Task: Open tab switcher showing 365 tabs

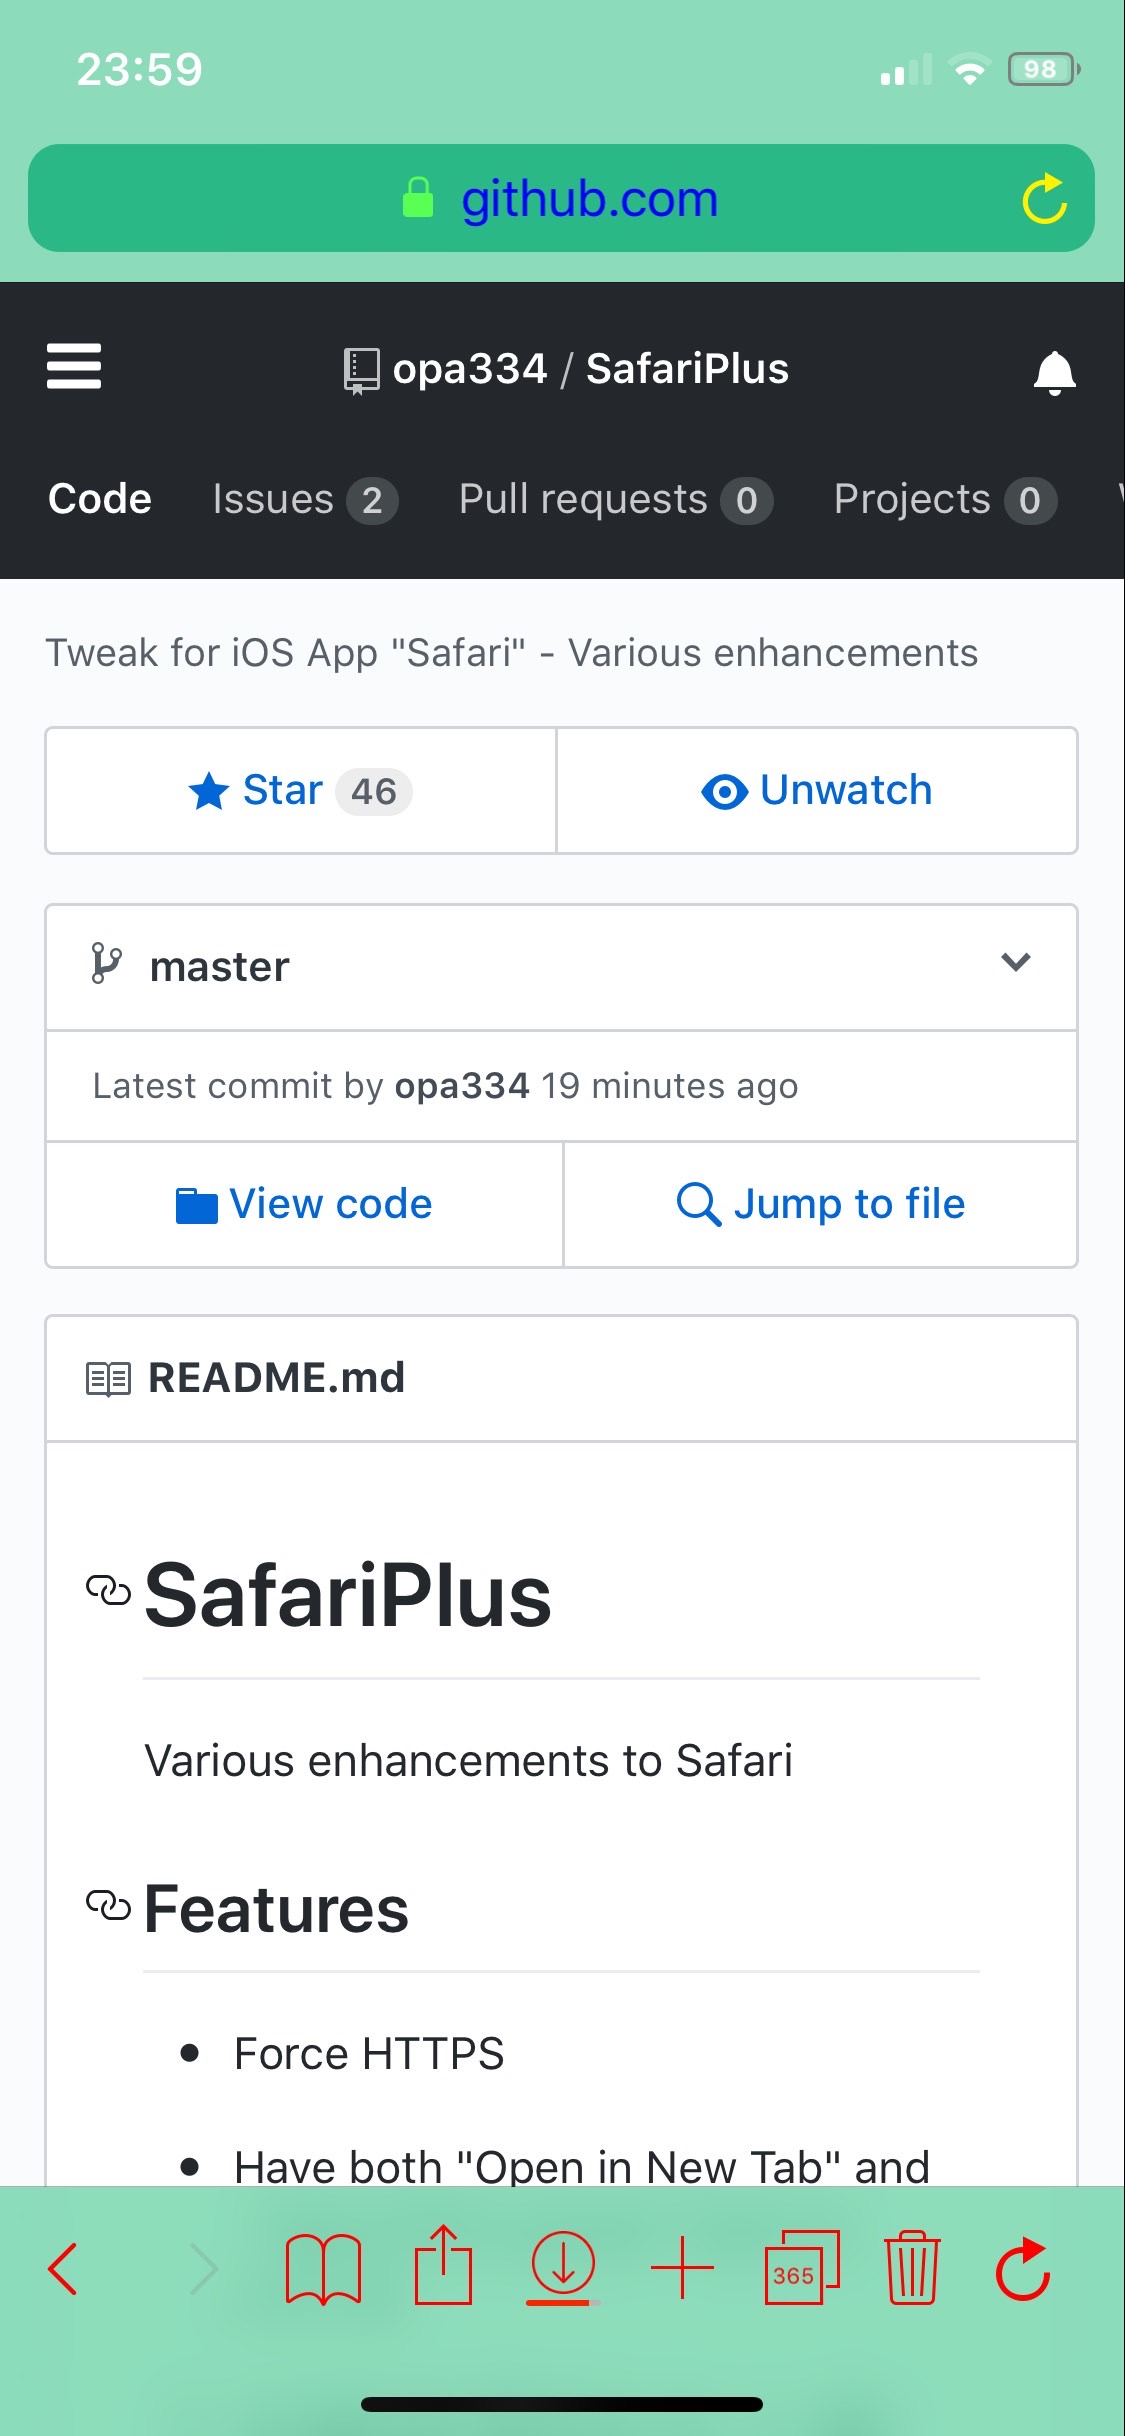Action: pyautogui.click(x=801, y=2267)
